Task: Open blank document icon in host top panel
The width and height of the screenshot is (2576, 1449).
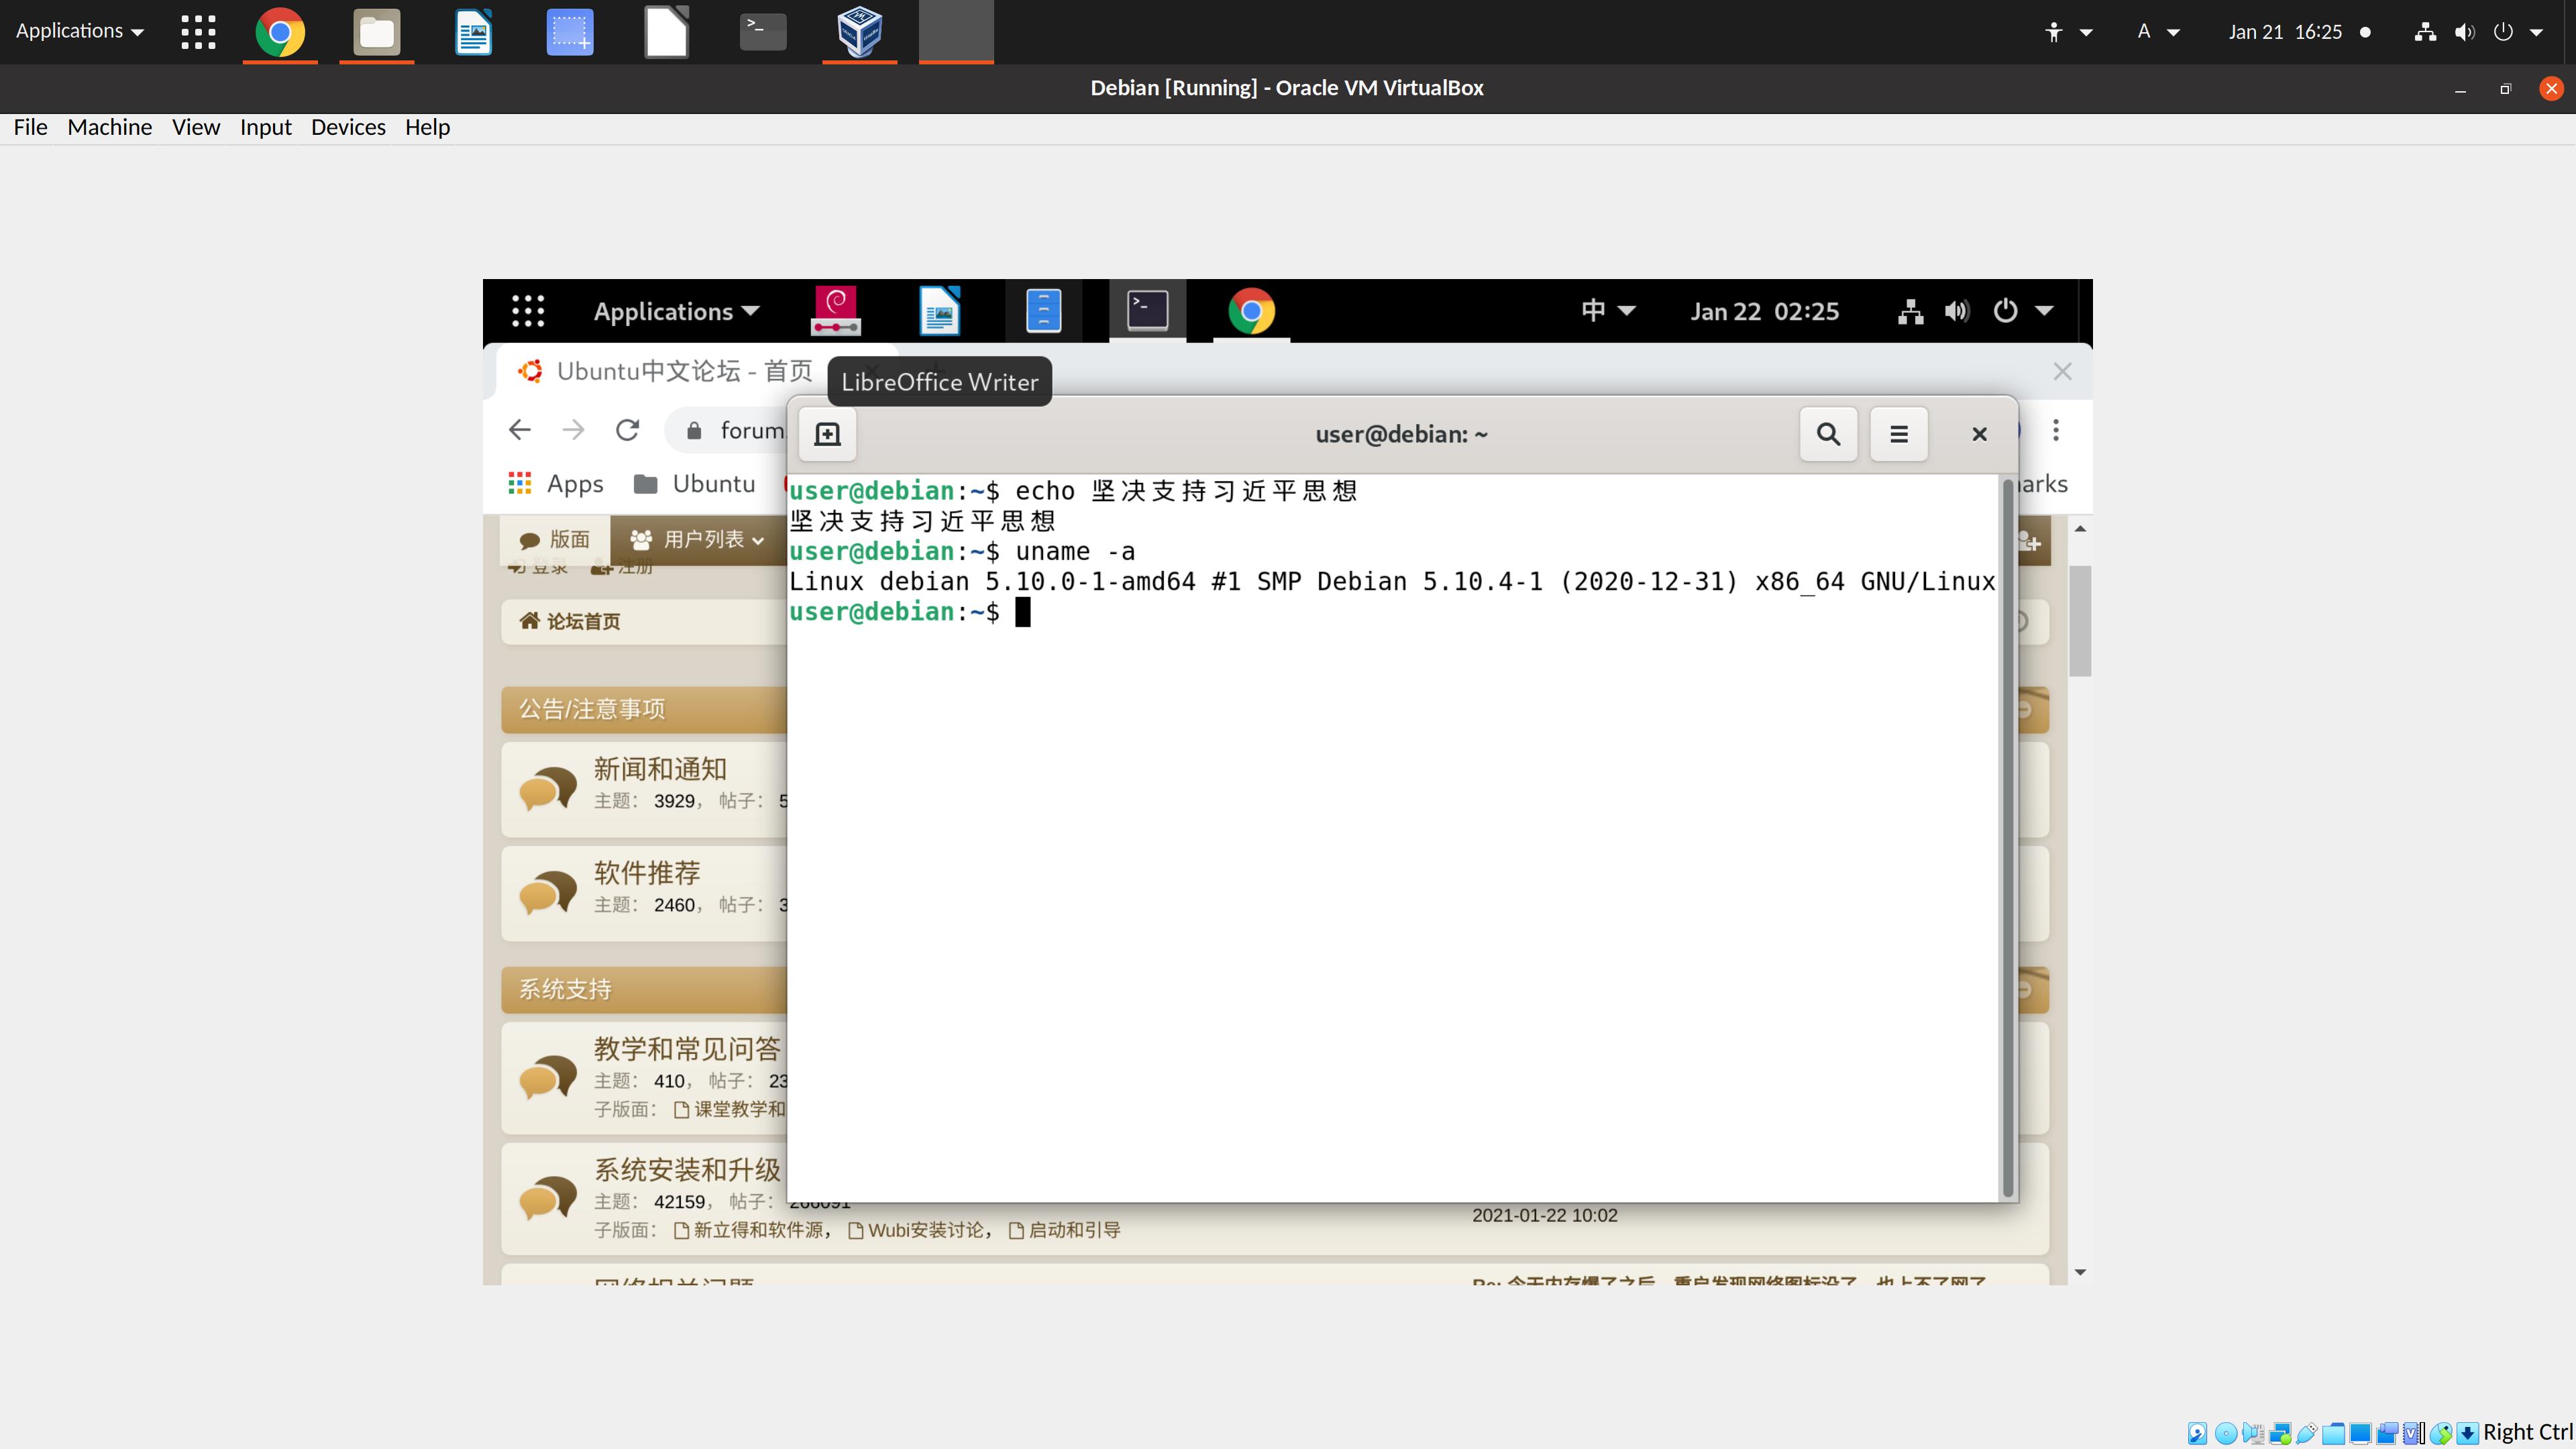Action: 666,32
